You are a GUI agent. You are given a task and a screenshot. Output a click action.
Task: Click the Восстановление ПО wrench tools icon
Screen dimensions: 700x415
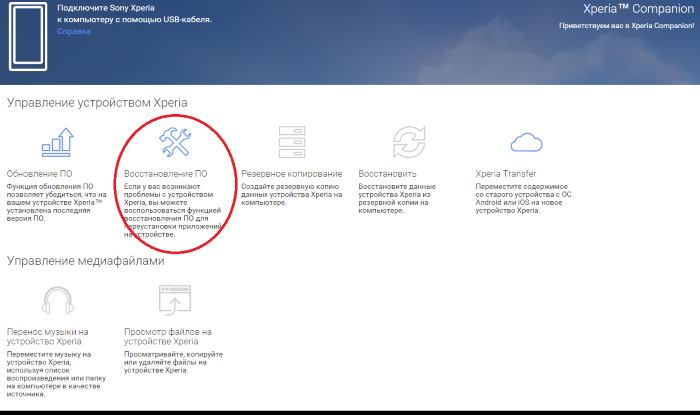[x=175, y=142]
